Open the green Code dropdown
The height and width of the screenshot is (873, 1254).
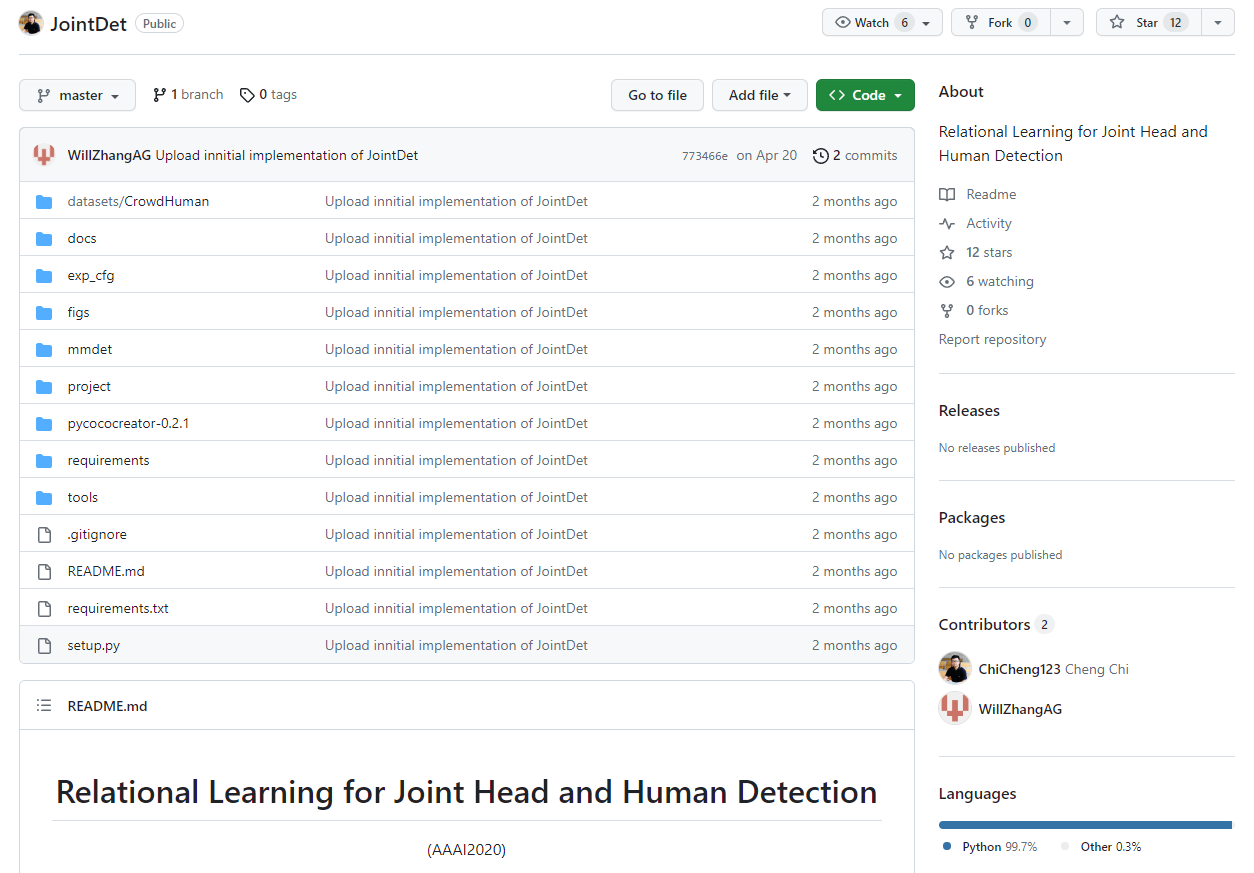(865, 95)
